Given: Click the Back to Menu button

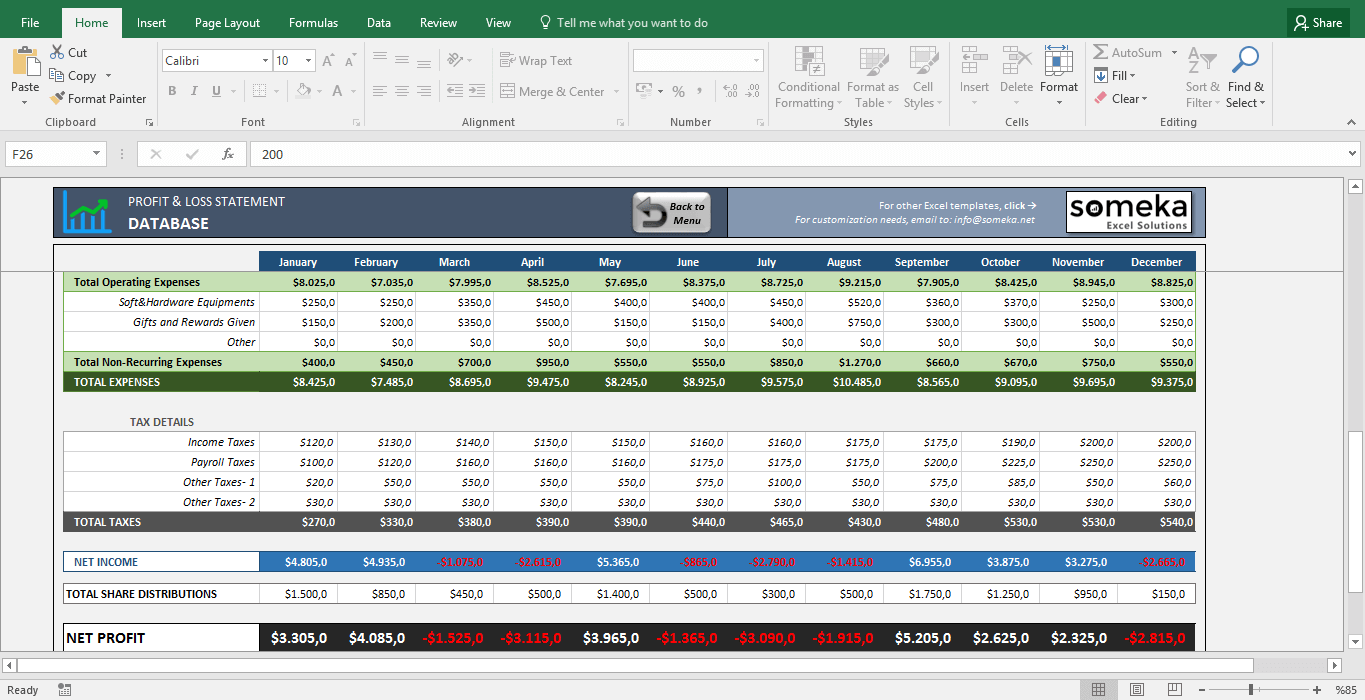Looking at the screenshot, I should pyautogui.click(x=670, y=212).
